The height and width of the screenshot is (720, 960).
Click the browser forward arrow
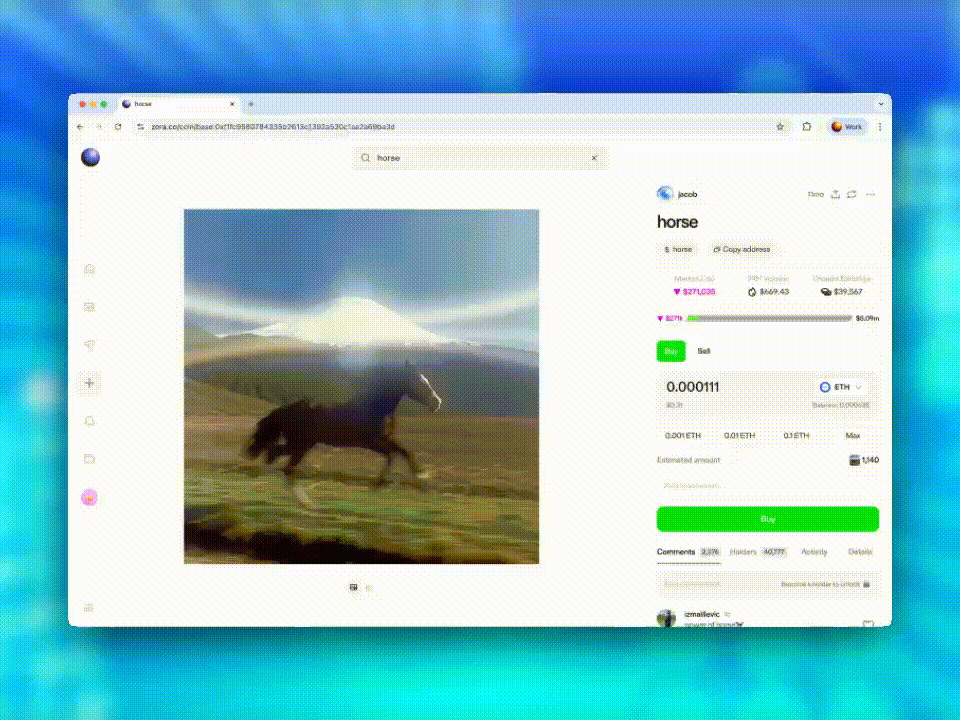[99, 127]
